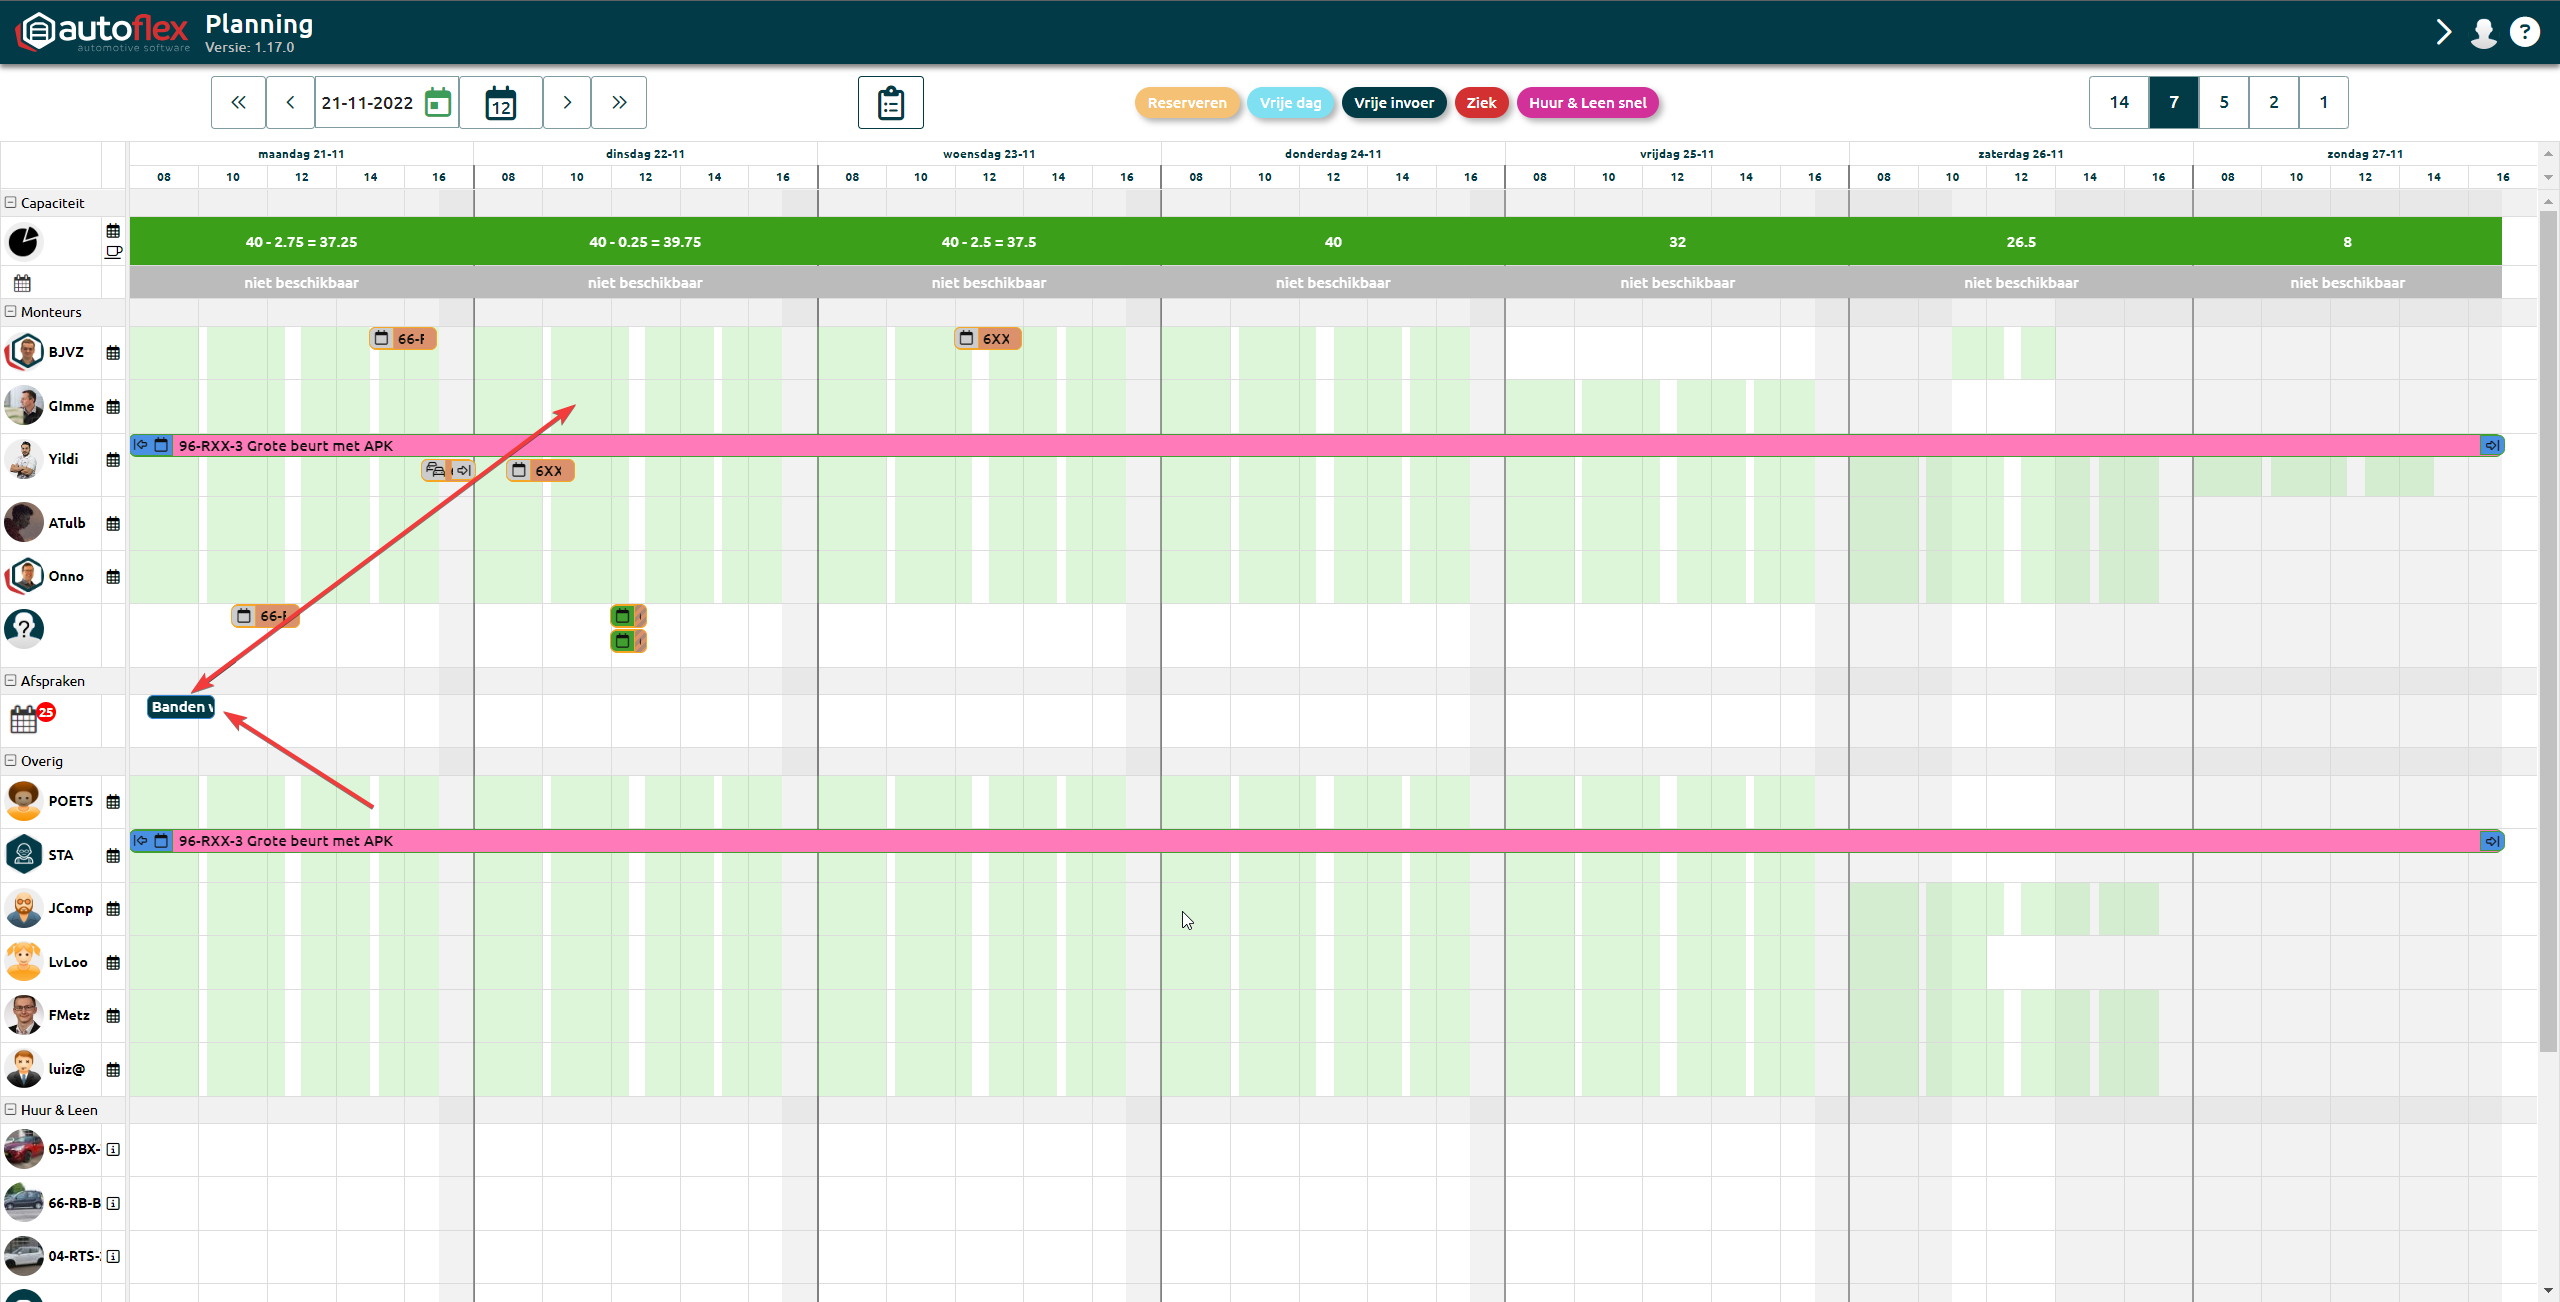Open the green date picker calendar icon
2560x1302 pixels.
click(x=438, y=103)
